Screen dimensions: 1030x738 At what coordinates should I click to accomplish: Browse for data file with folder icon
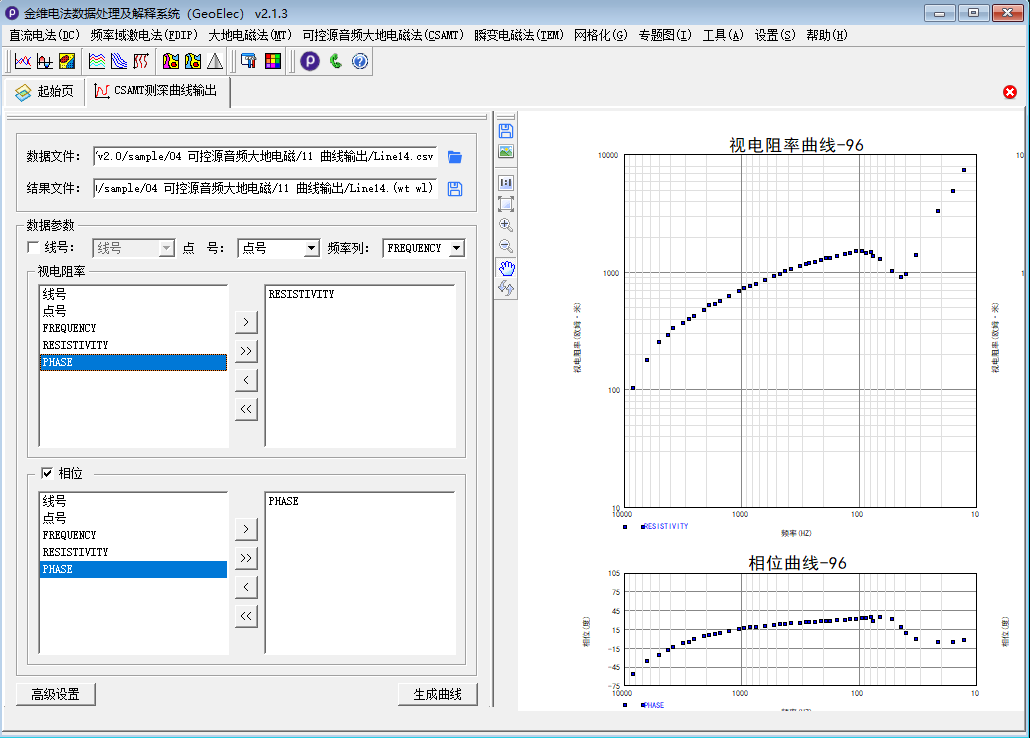(x=455, y=157)
